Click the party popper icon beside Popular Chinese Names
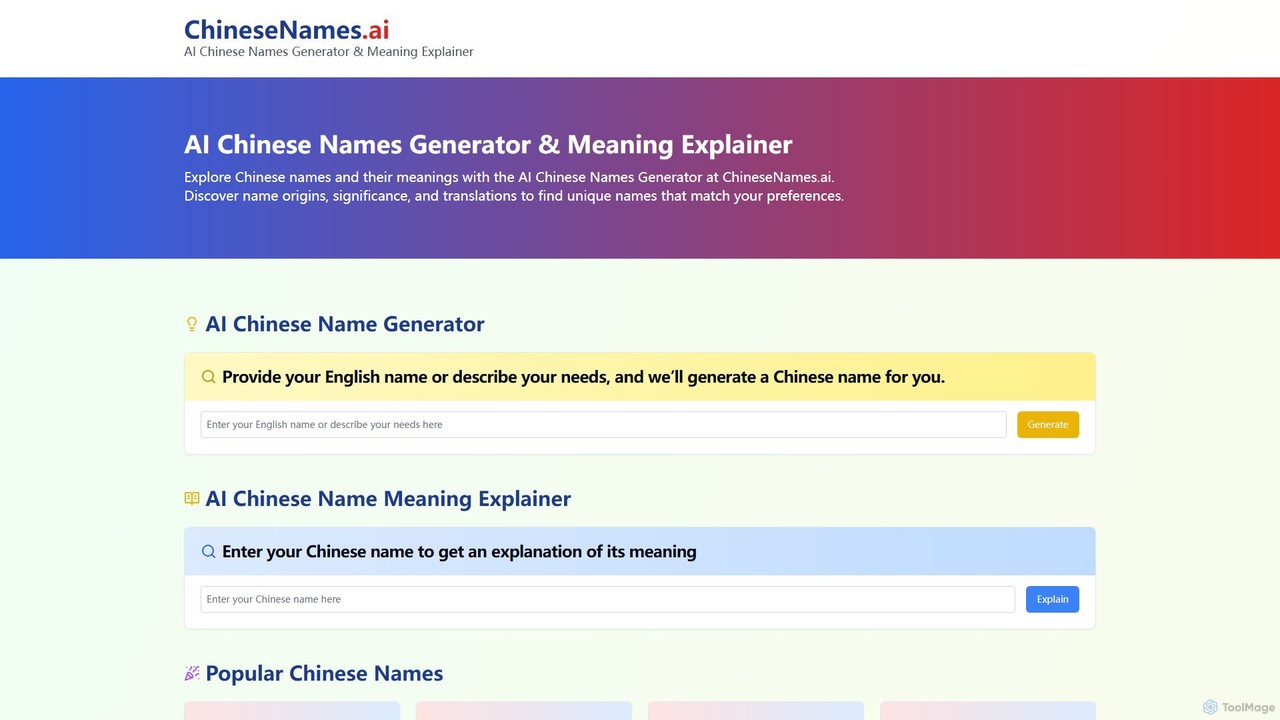Viewport: 1280px width, 720px height. [x=192, y=673]
